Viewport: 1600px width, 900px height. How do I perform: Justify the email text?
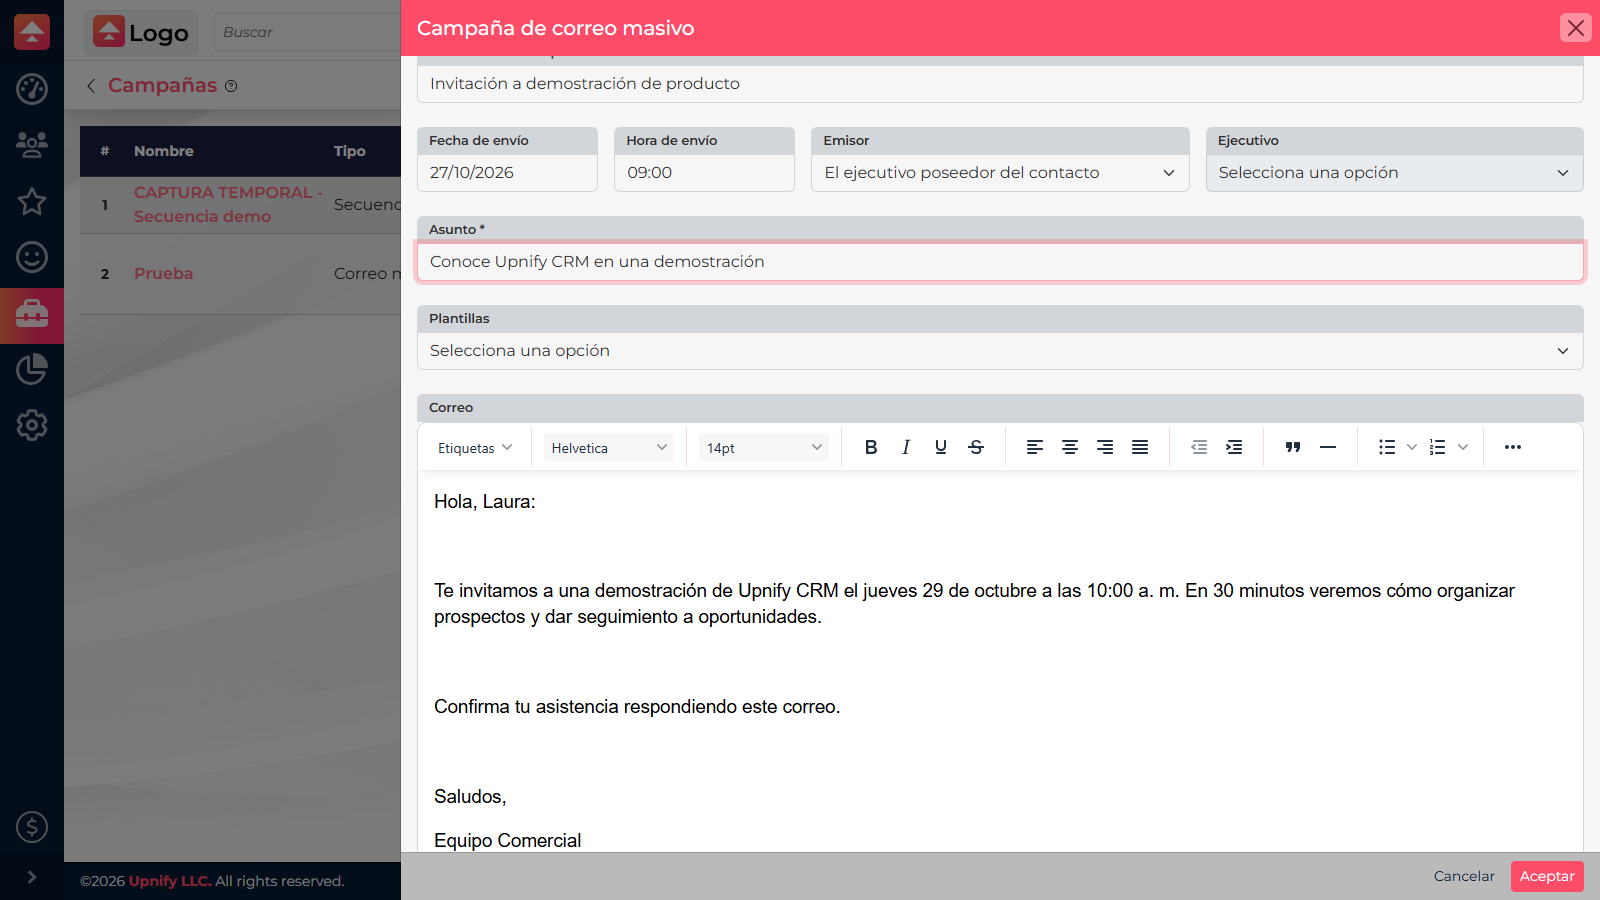1140,447
